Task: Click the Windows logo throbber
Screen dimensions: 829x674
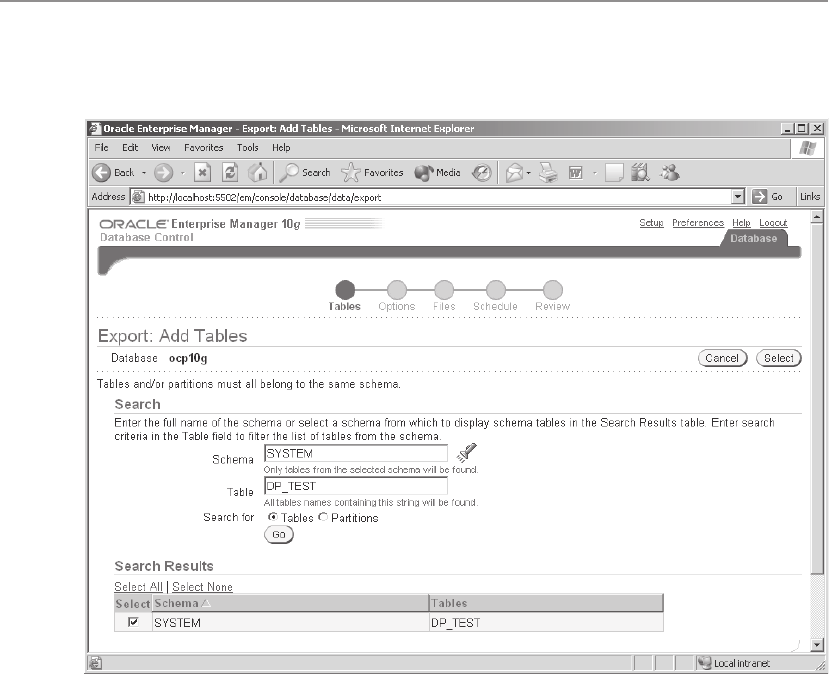Action: (807, 148)
